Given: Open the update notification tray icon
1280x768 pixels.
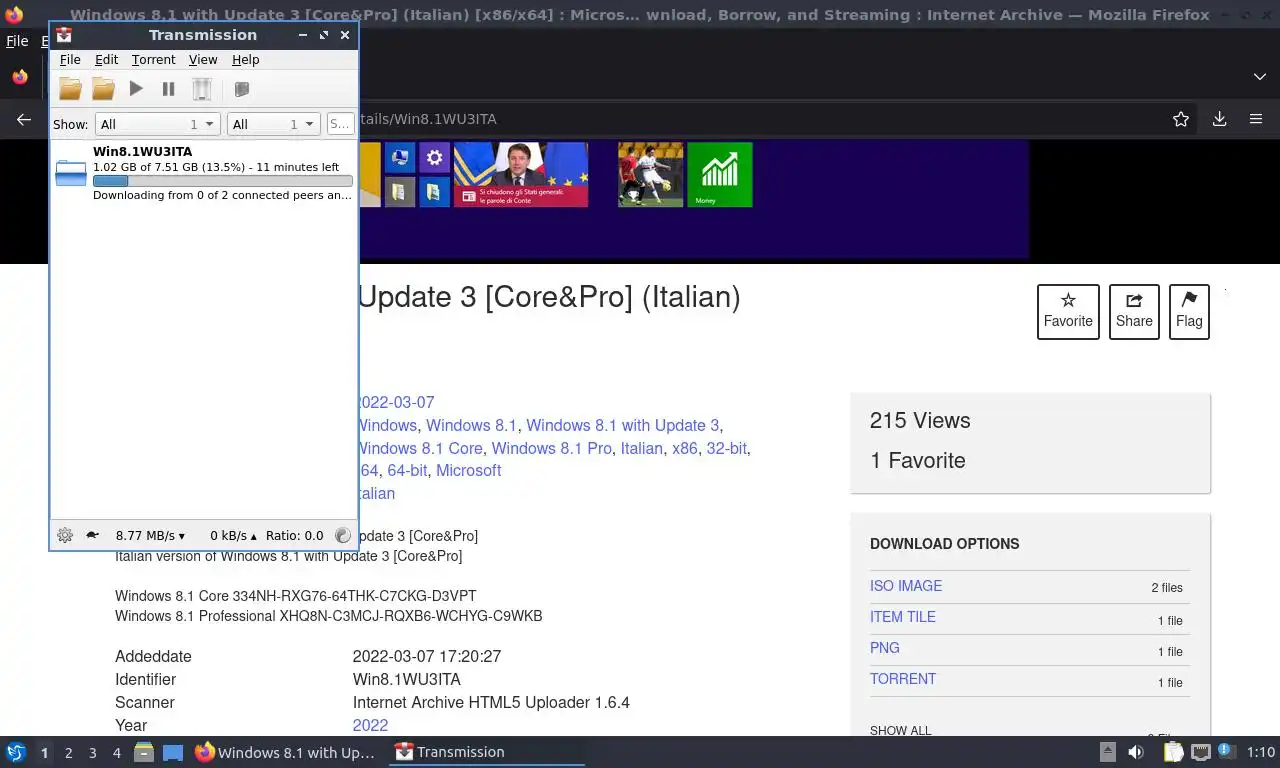Looking at the screenshot, I should (1227, 752).
